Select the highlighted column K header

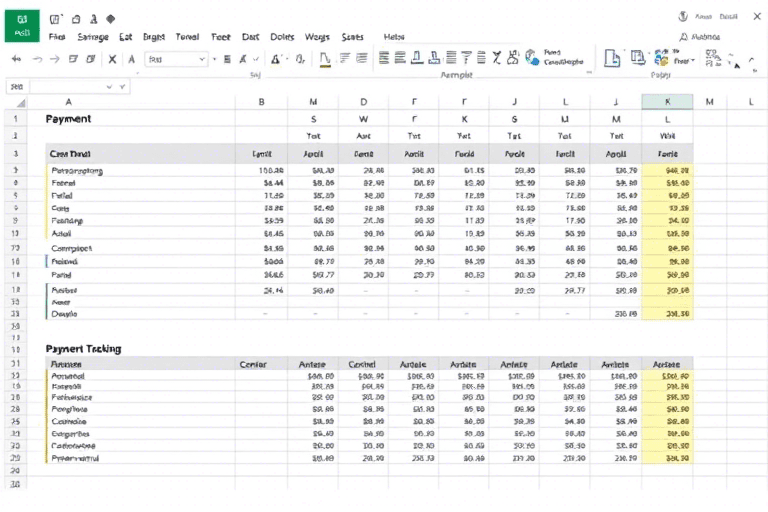coord(668,101)
